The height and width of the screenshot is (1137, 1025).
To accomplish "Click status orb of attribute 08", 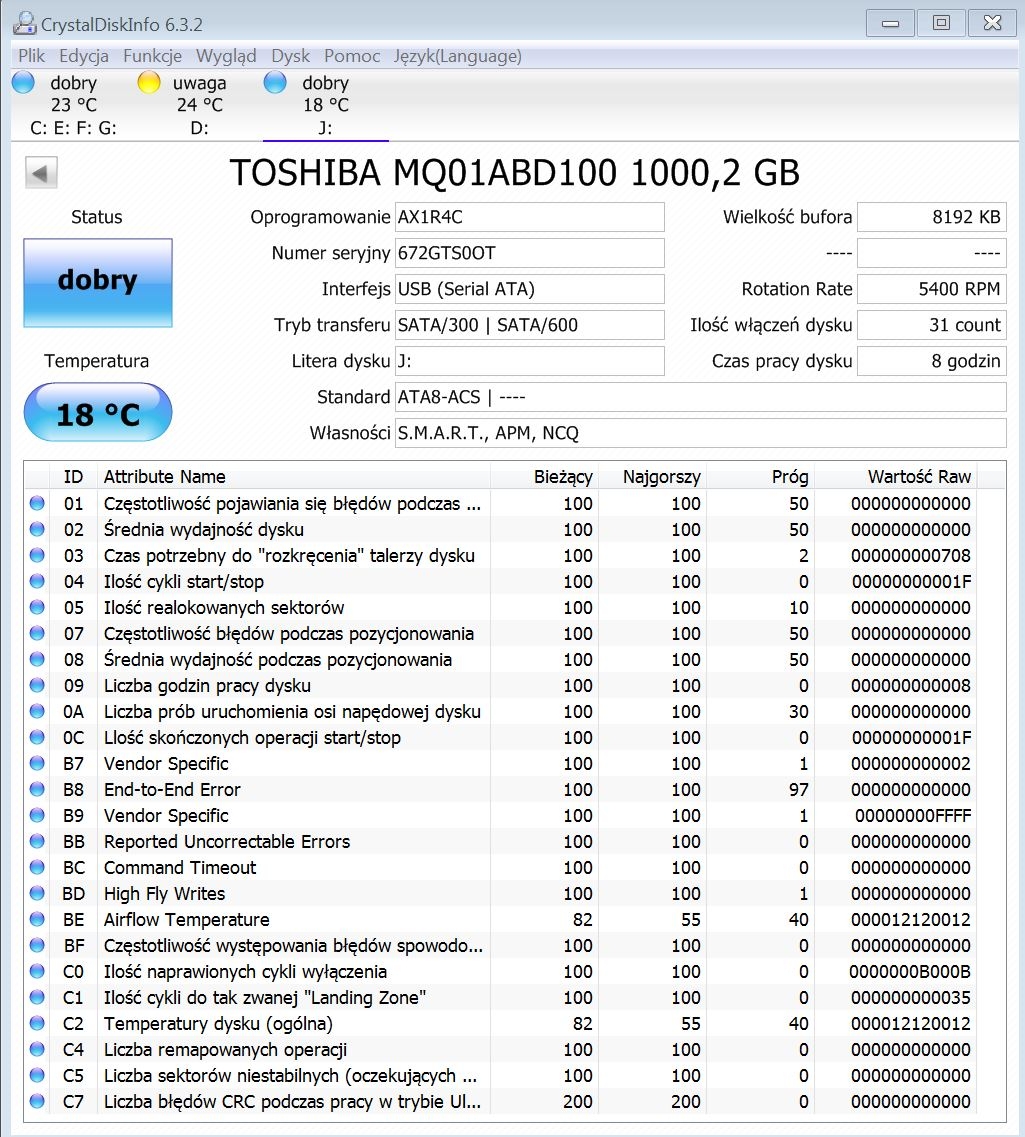I will tap(37, 659).
